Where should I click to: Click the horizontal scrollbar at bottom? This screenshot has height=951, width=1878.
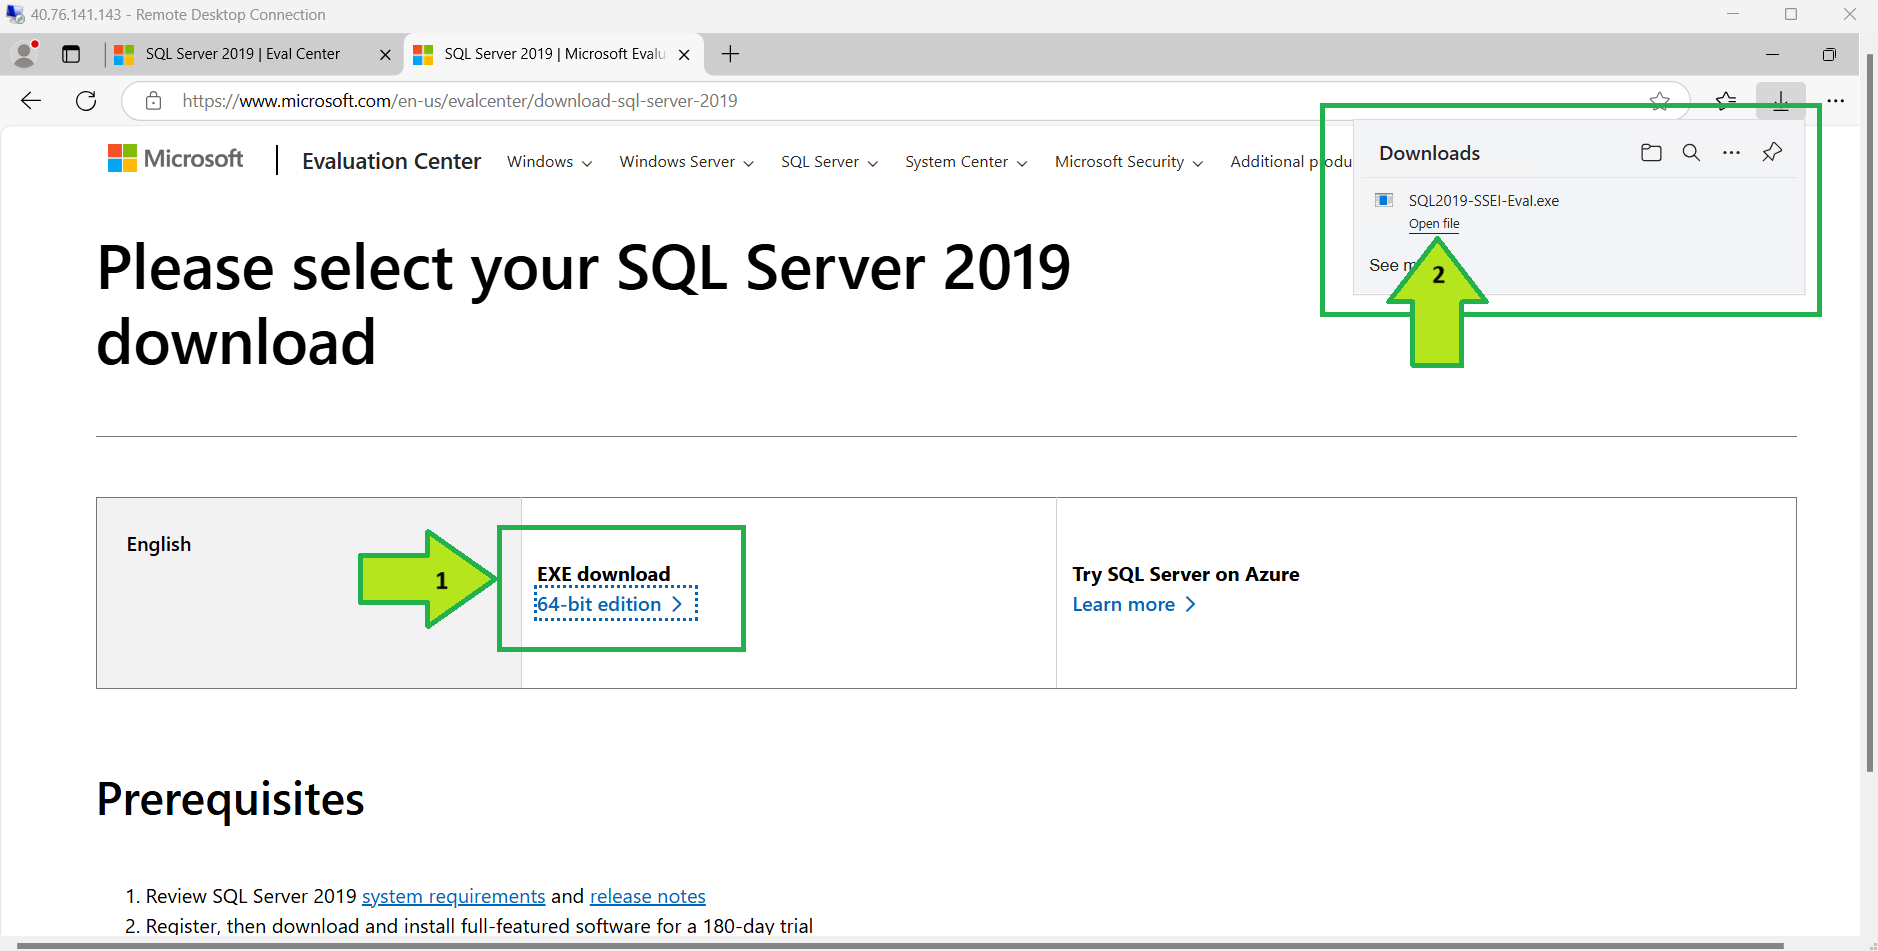click(x=900, y=945)
